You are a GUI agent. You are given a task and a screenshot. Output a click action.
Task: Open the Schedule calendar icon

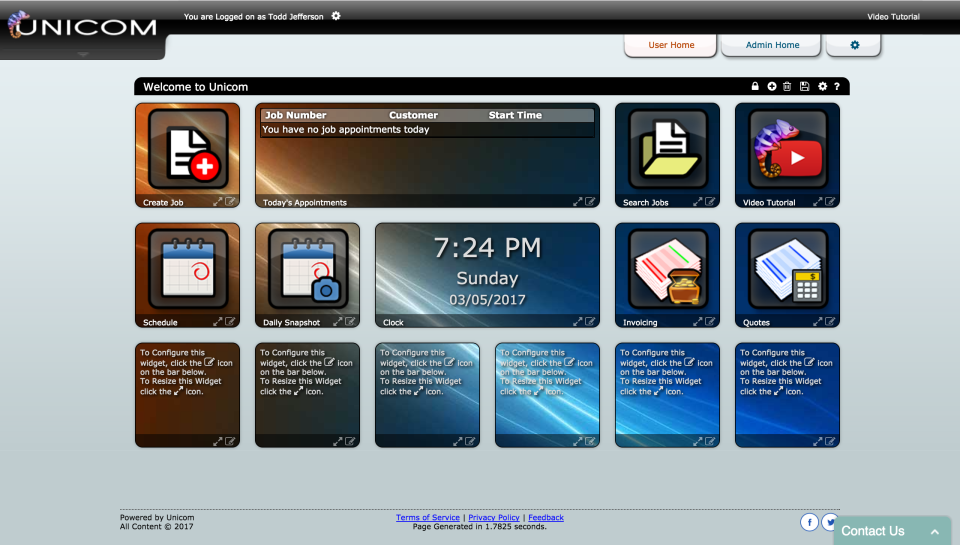pos(188,269)
